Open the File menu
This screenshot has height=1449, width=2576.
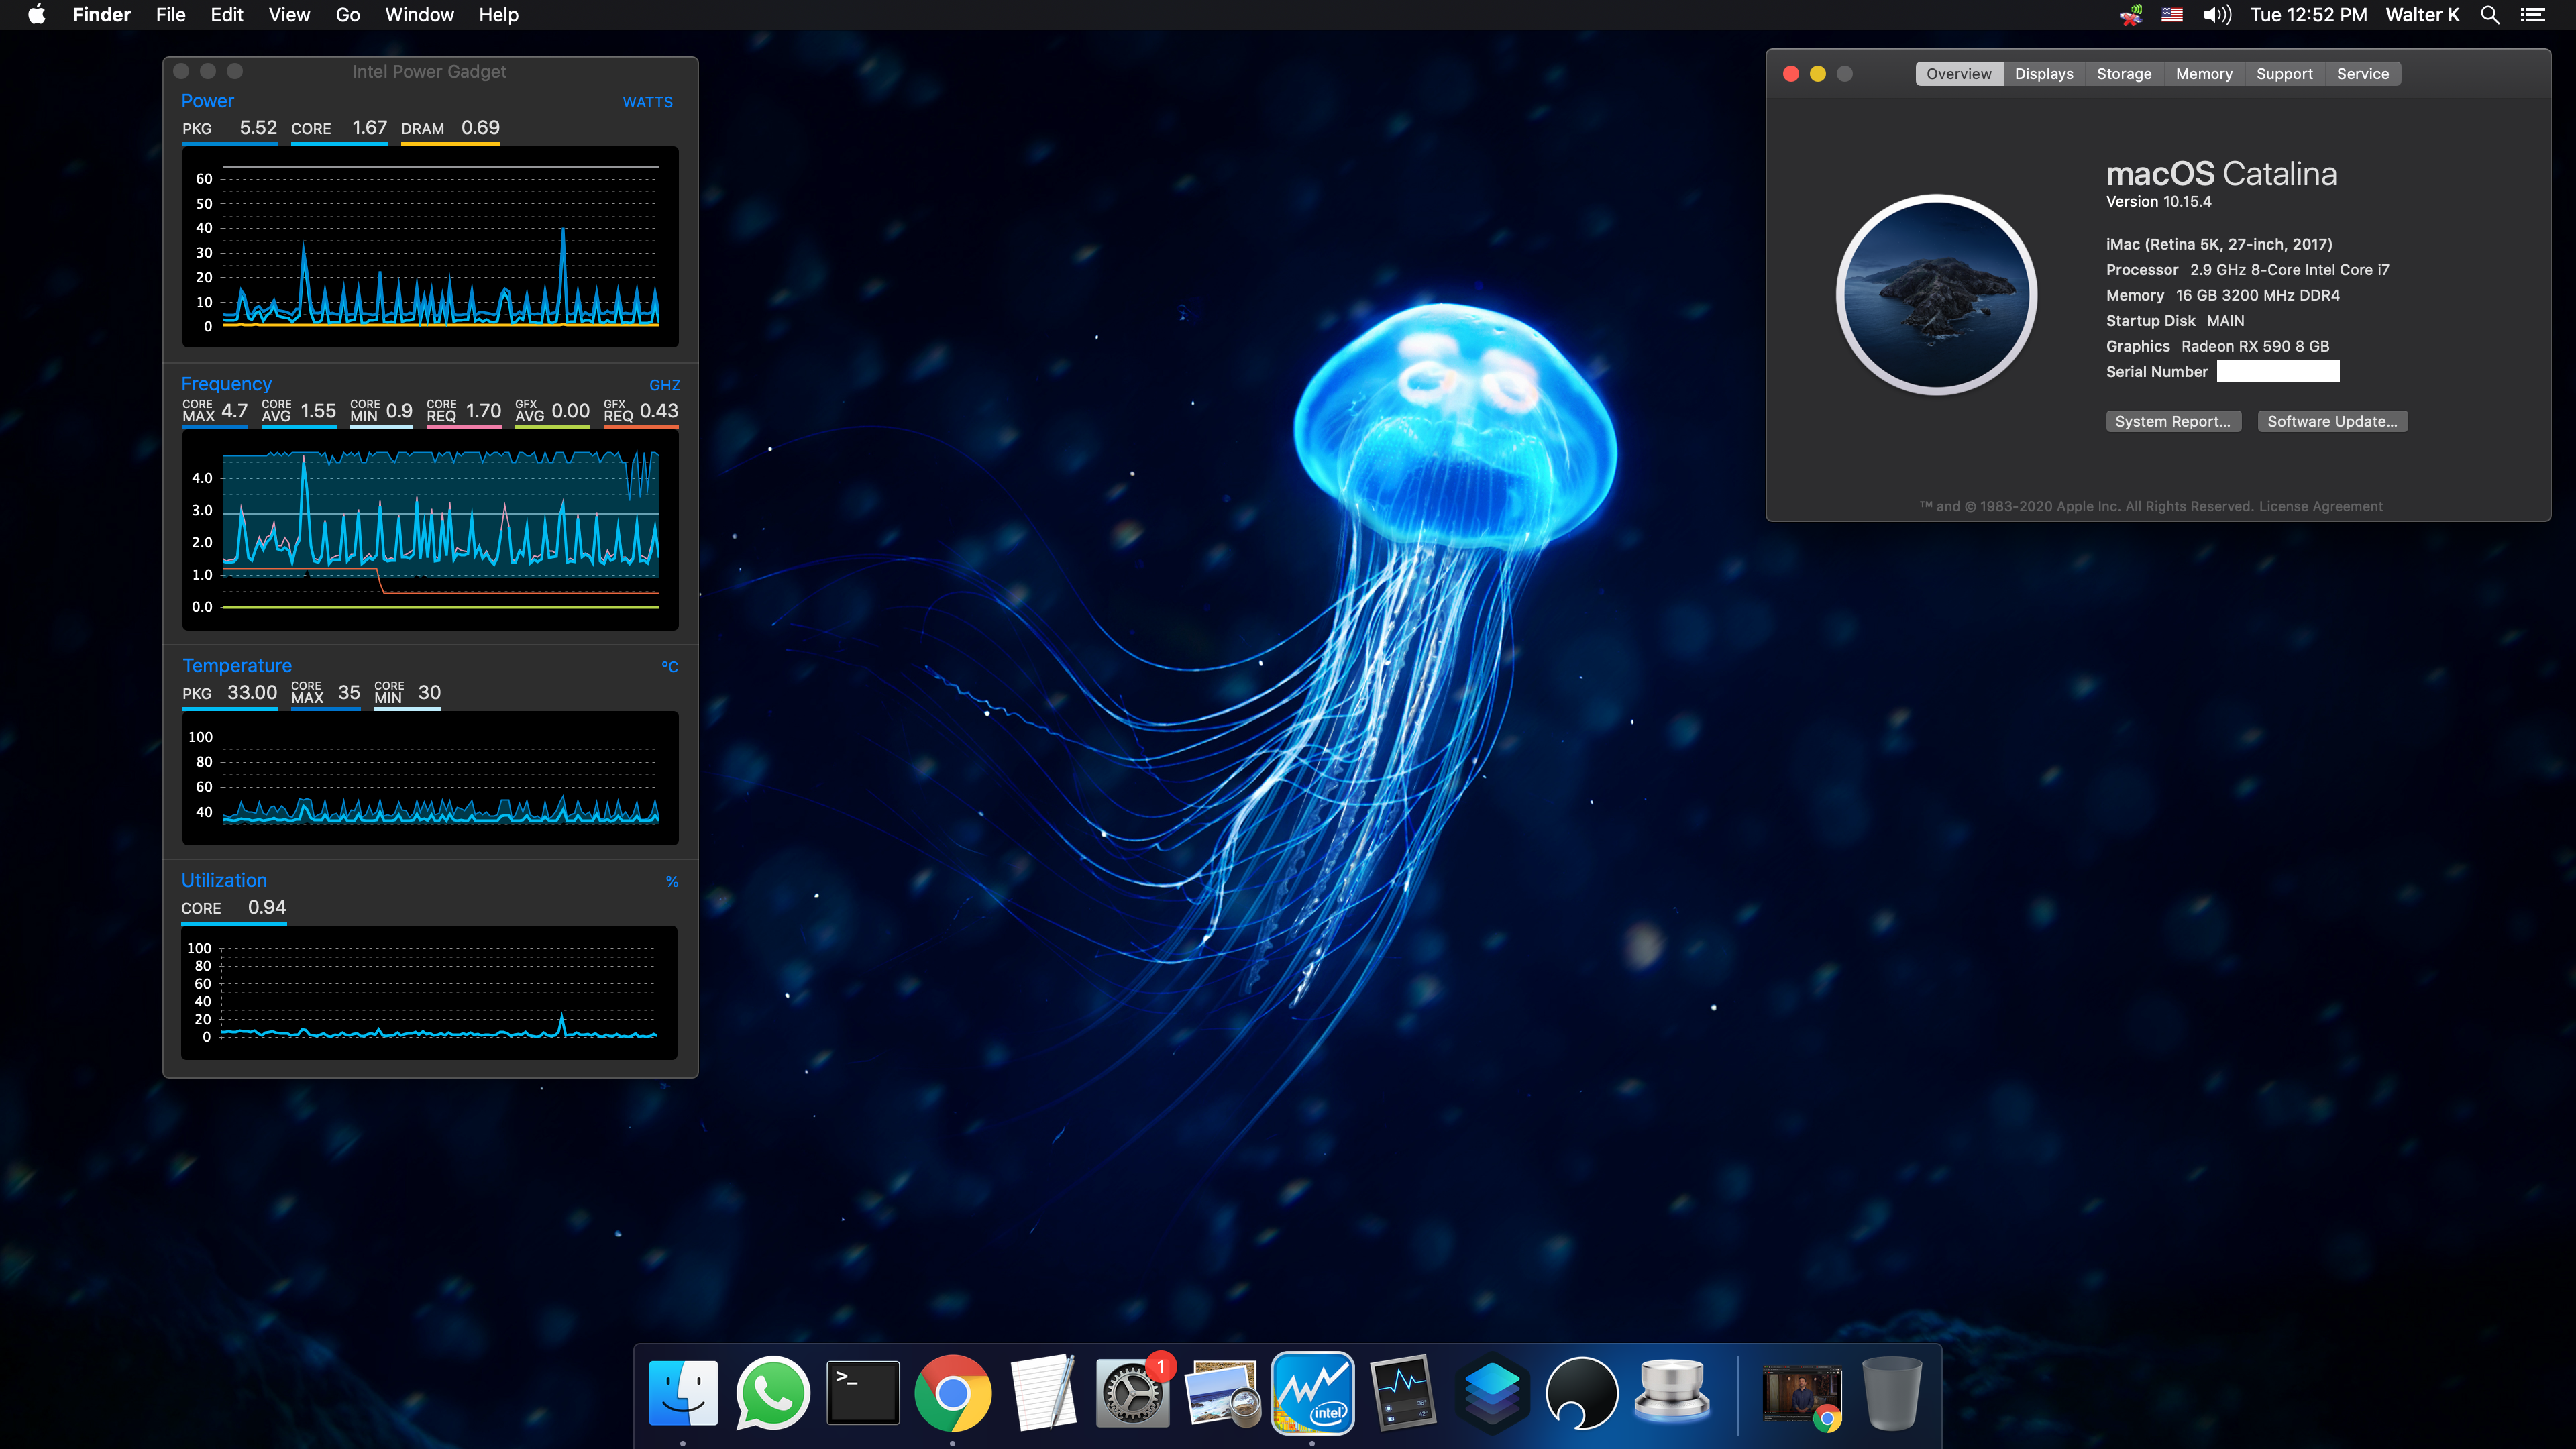pos(171,15)
